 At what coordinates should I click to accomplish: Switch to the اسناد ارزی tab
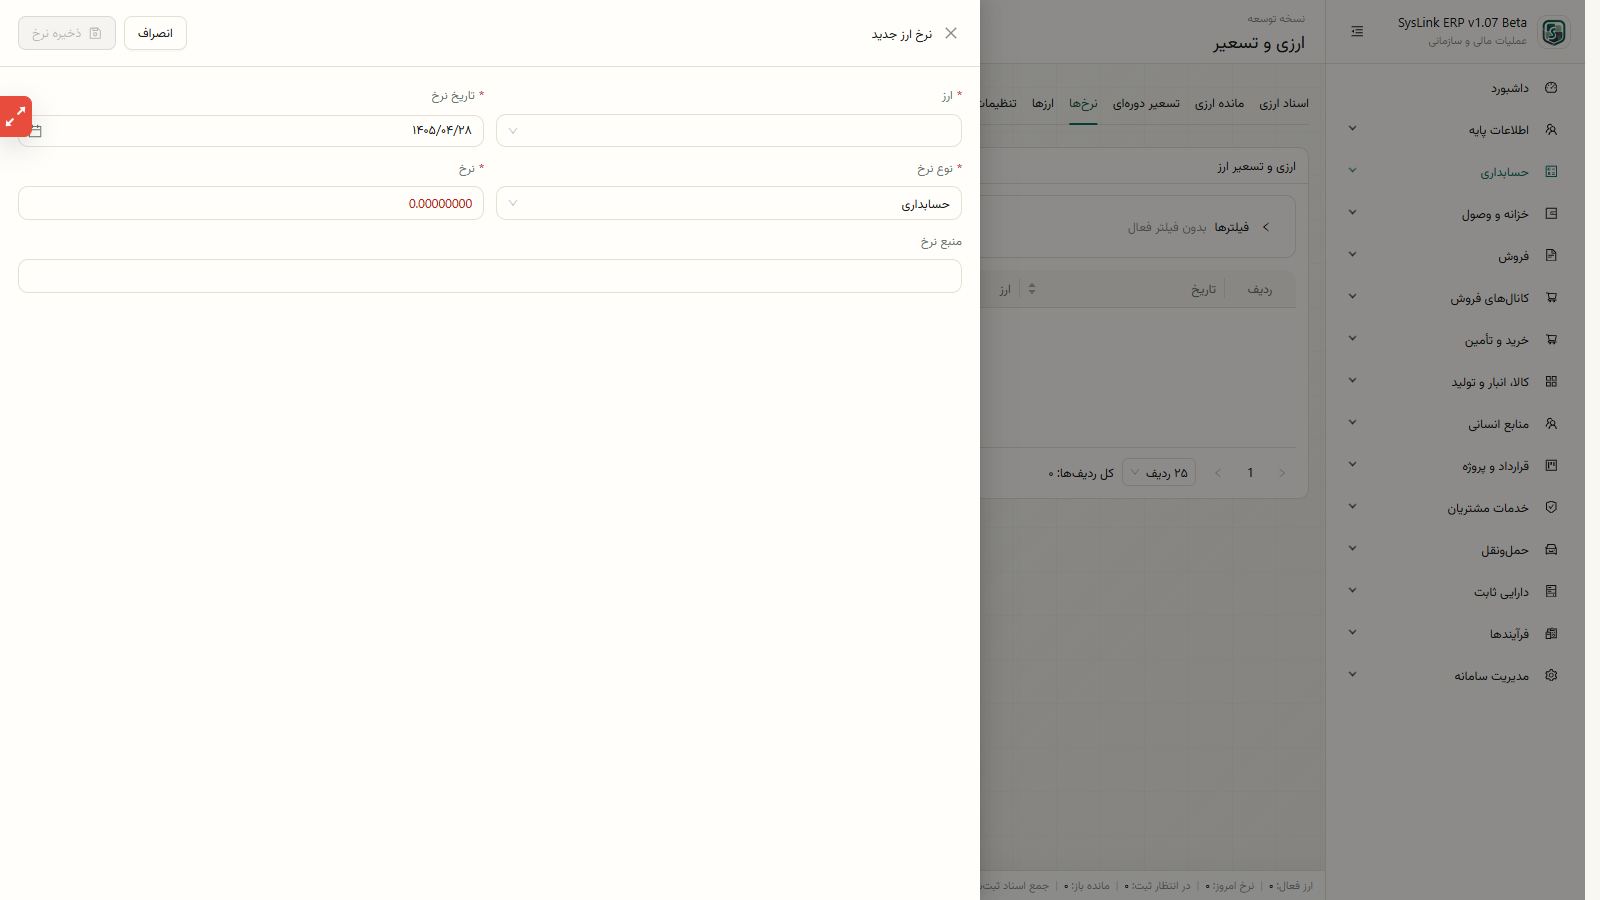click(x=1283, y=104)
